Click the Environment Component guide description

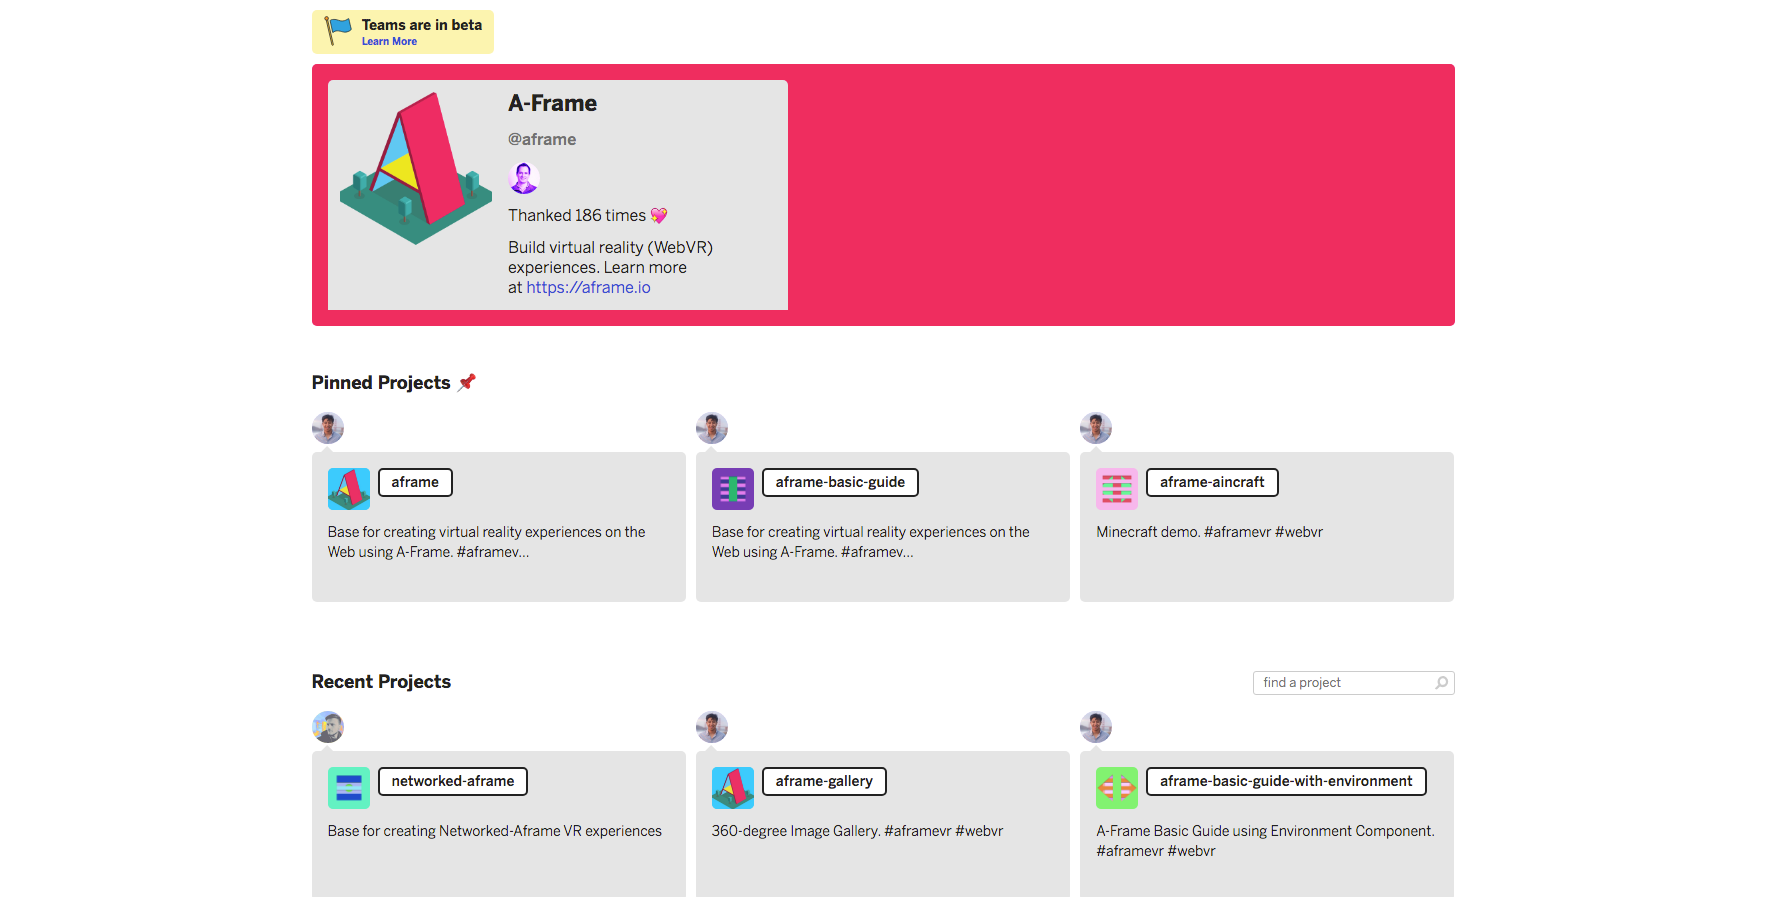[x=1265, y=841]
